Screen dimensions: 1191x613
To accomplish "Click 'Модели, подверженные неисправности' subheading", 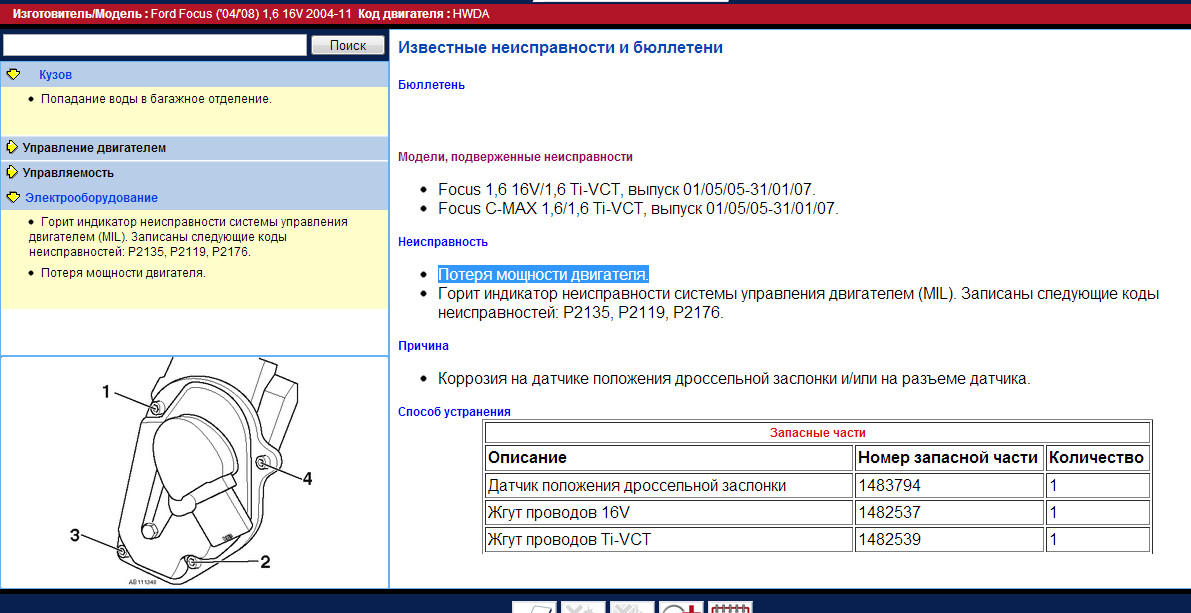I will coord(515,157).
